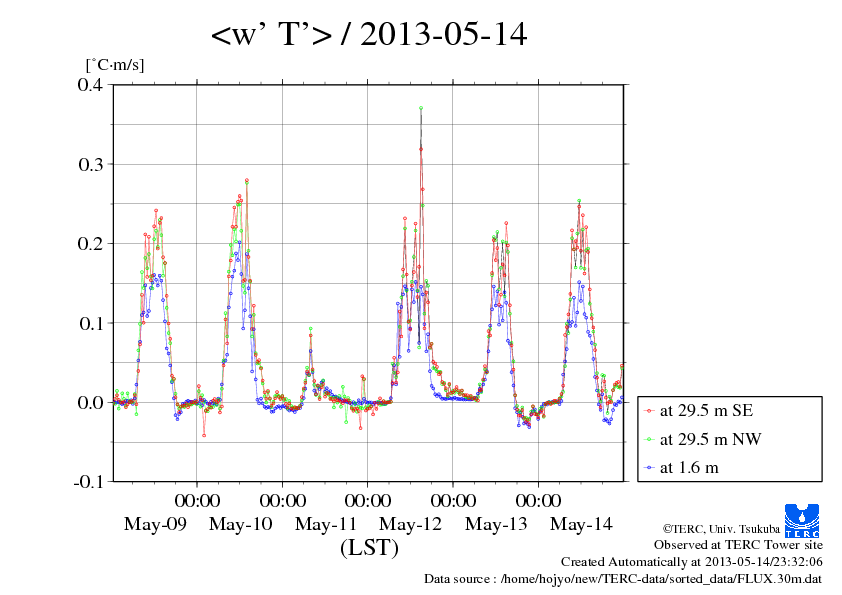Click the y-axis value '0.2'
This screenshot has height=595, width=842.
[90, 243]
